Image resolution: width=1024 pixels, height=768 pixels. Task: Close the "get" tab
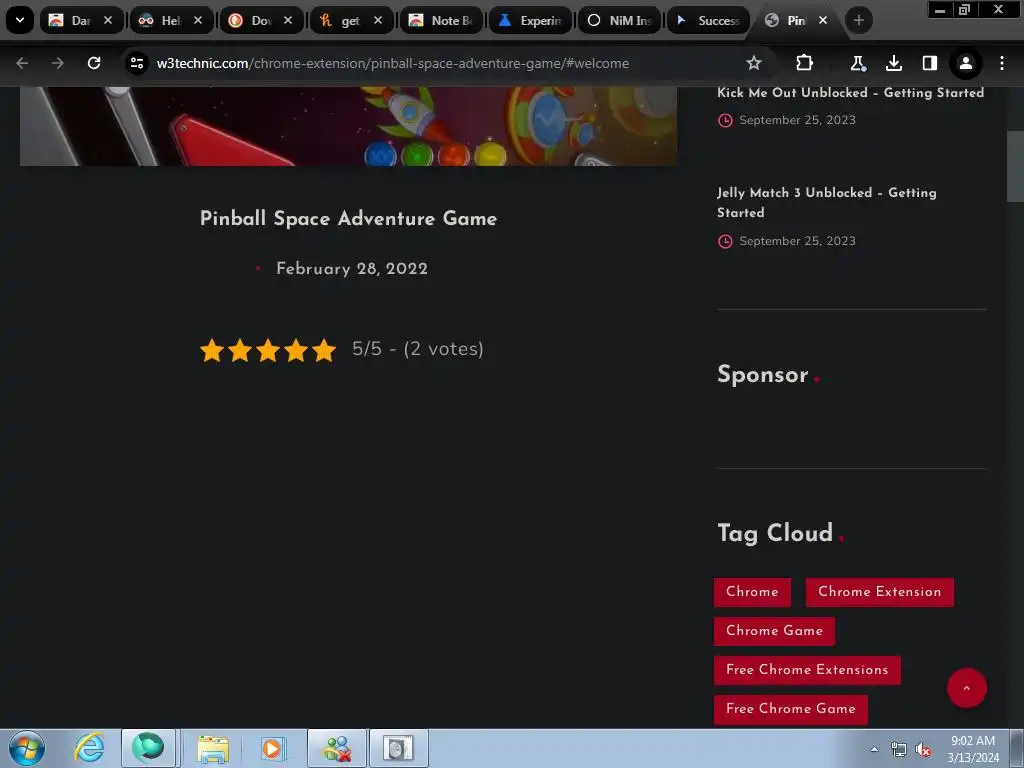coord(378,20)
